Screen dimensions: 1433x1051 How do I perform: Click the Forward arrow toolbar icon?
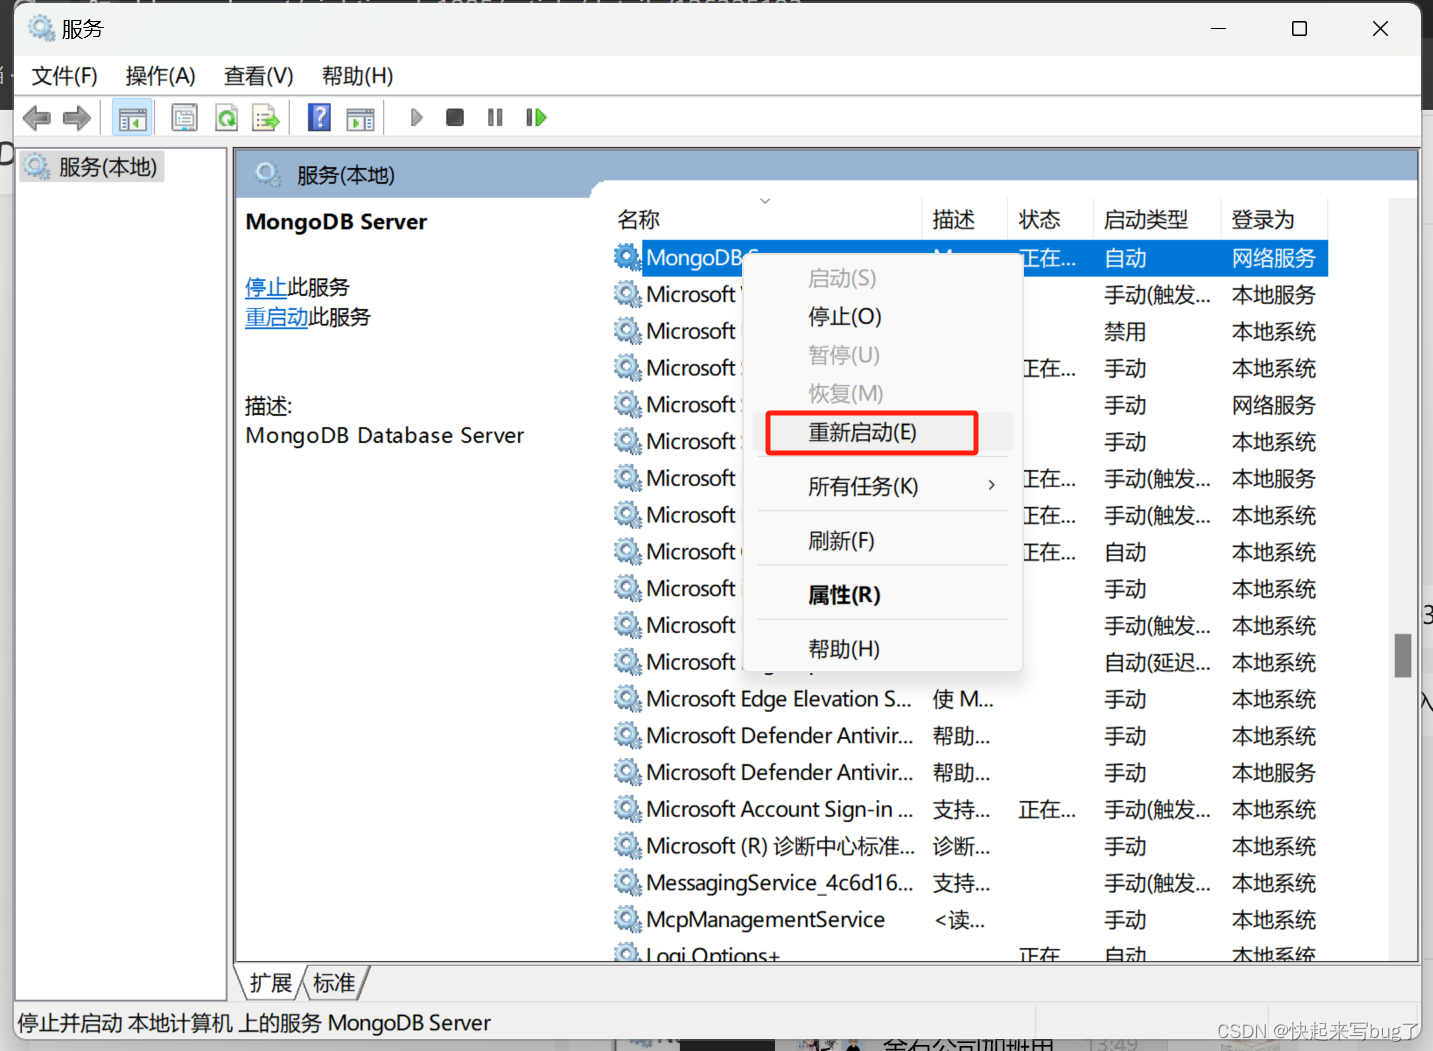(x=77, y=118)
